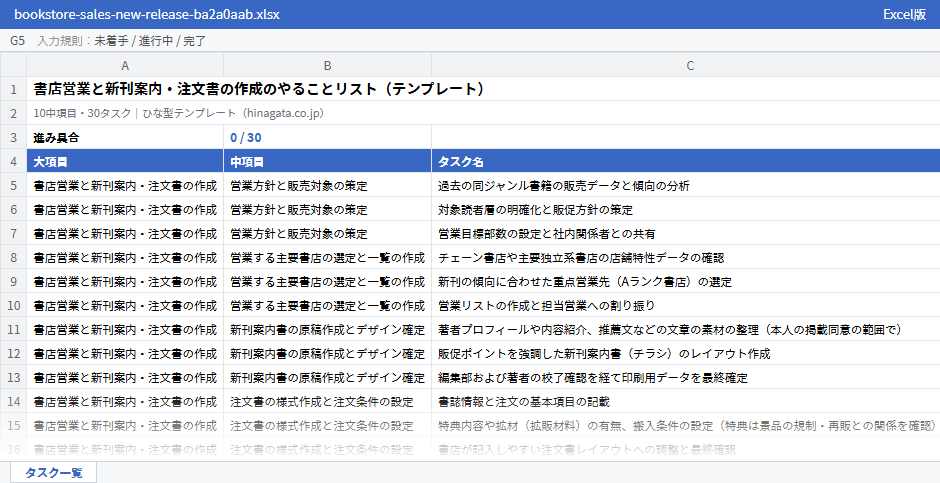Click the title cell 書店営業と新刊案内・注文書の作成のやることリスト
940x483 pixels.
[x=483, y=89]
